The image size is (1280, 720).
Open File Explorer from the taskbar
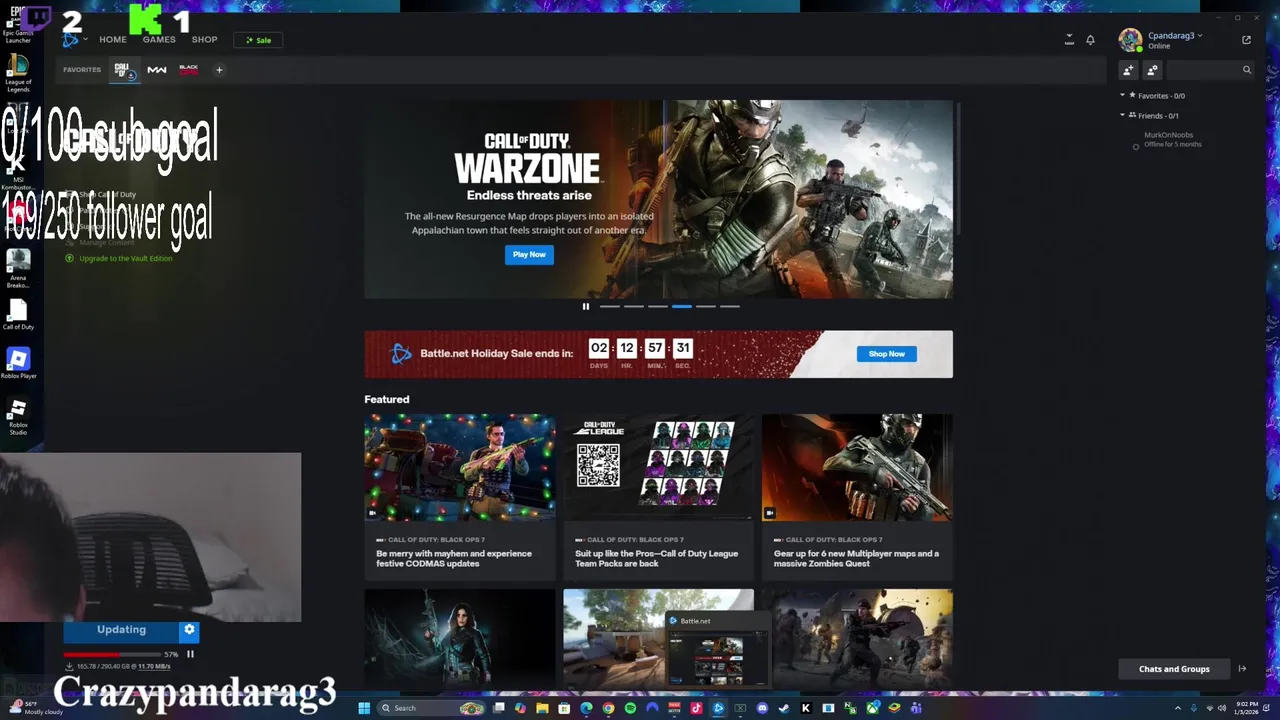click(x=542, y=708)
